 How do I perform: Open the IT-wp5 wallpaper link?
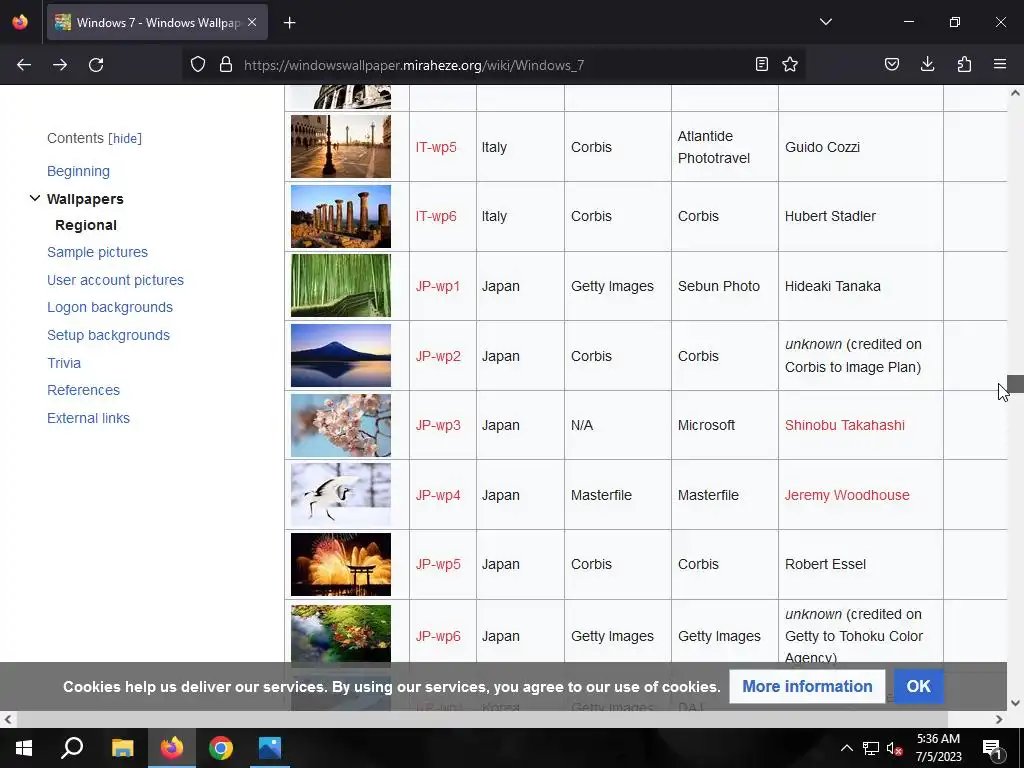436,147
